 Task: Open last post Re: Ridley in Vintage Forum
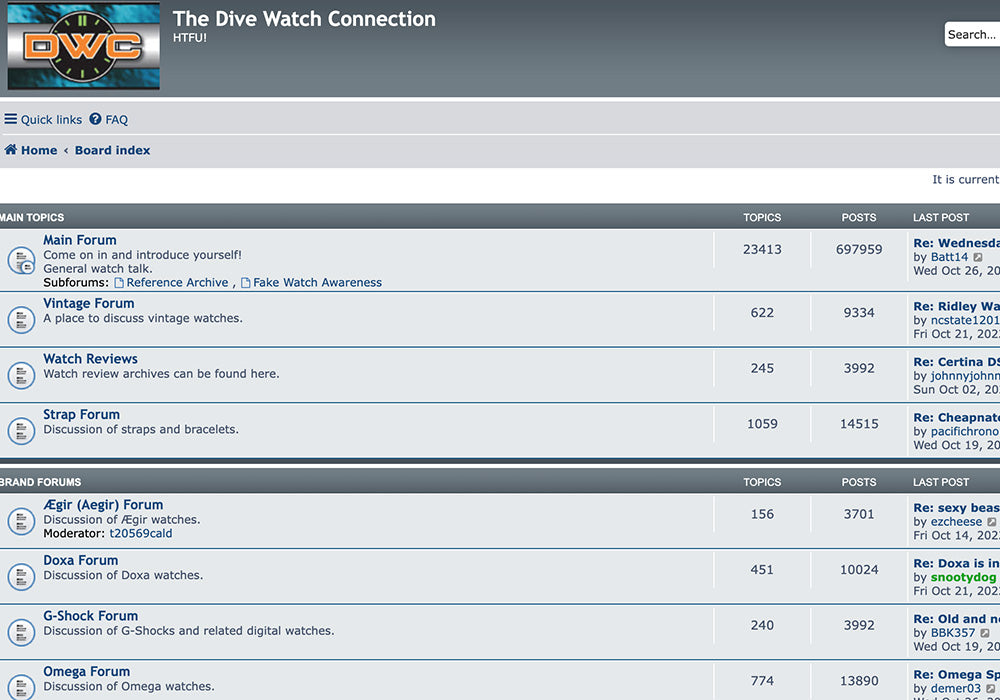pos(957,306)
